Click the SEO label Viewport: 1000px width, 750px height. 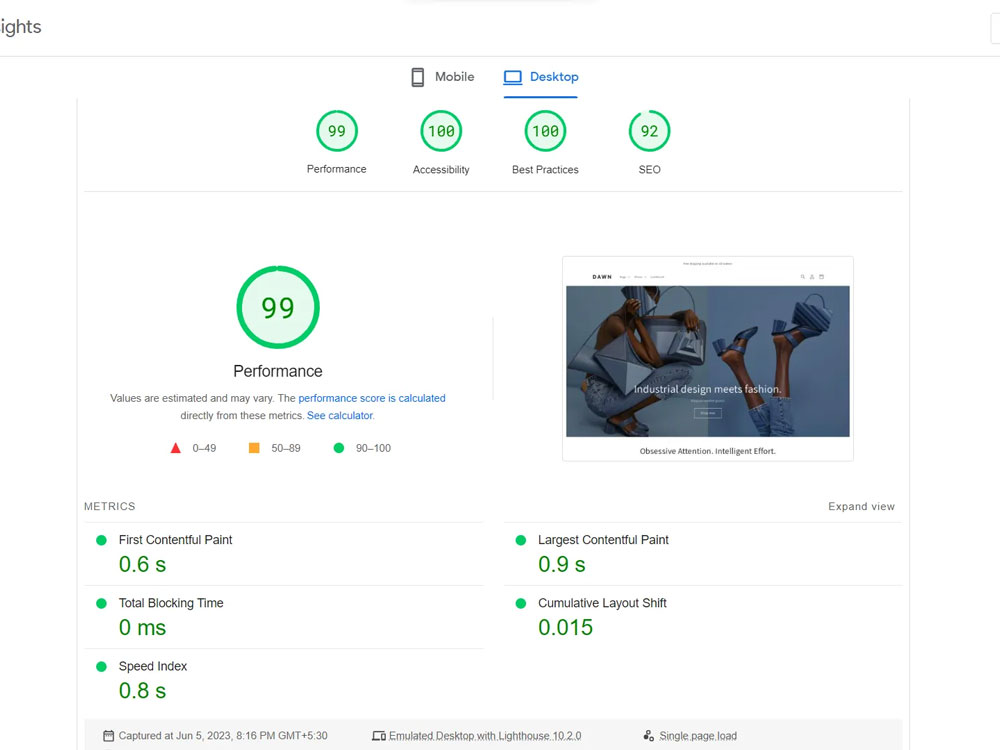click(x=649, y=170)
